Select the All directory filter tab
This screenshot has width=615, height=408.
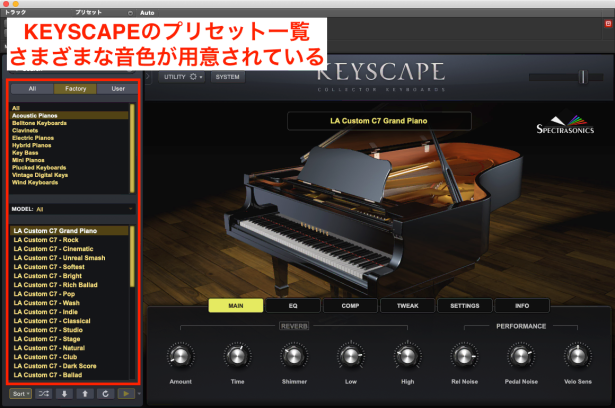click(x=32, y=89)
